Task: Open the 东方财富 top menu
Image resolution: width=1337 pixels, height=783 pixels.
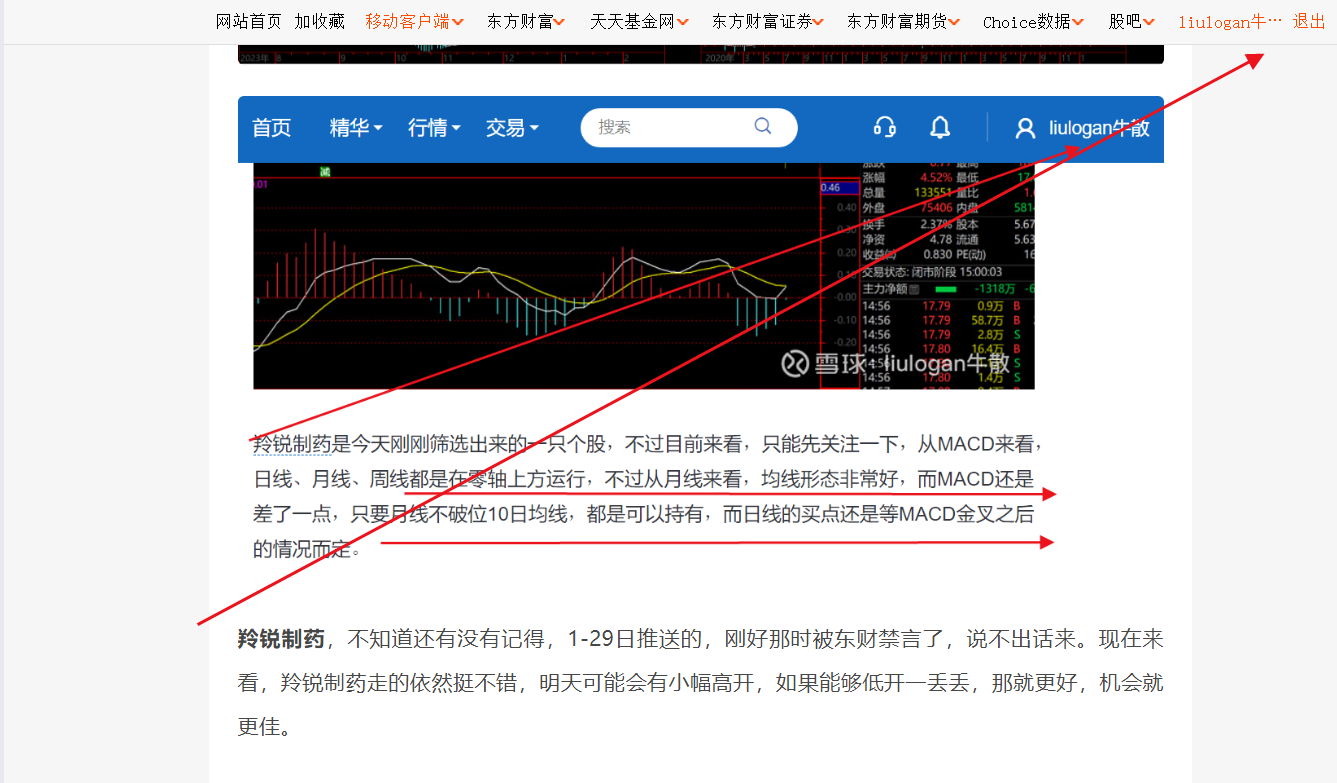Action: [526, 21]
